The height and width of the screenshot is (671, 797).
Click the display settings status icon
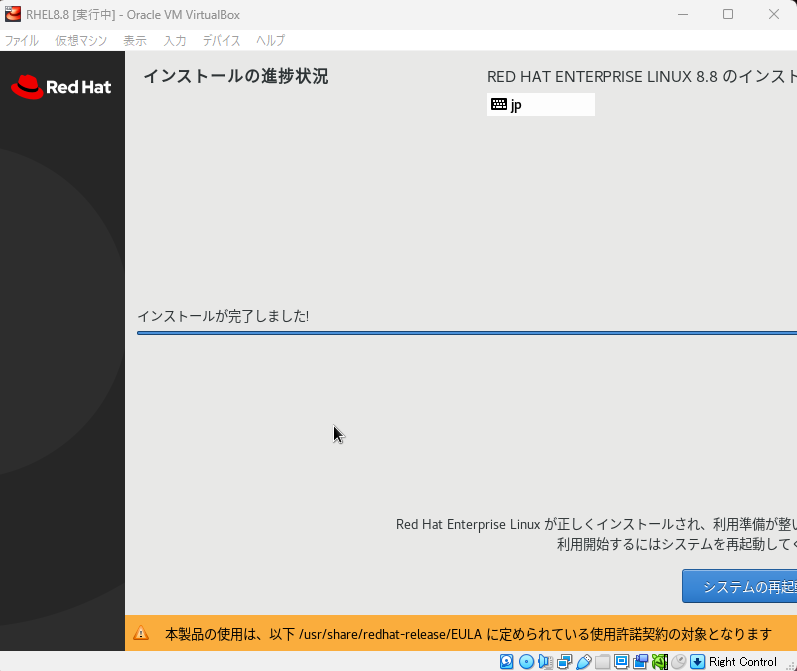(x=621, y=661)
